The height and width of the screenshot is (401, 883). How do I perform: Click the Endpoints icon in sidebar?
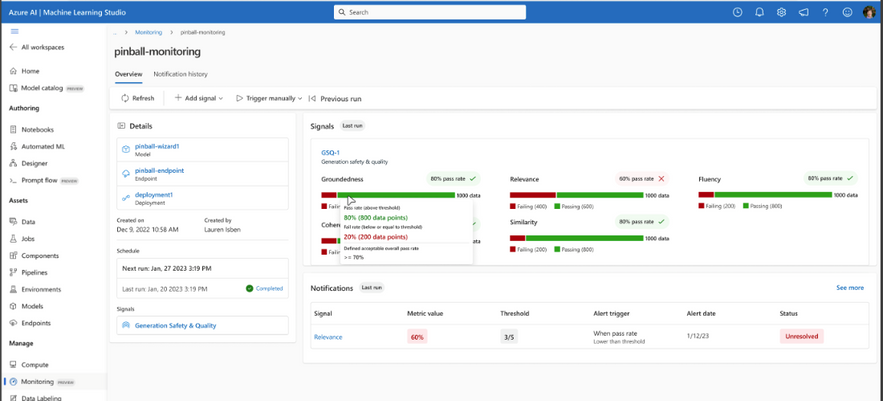(14, 323)
